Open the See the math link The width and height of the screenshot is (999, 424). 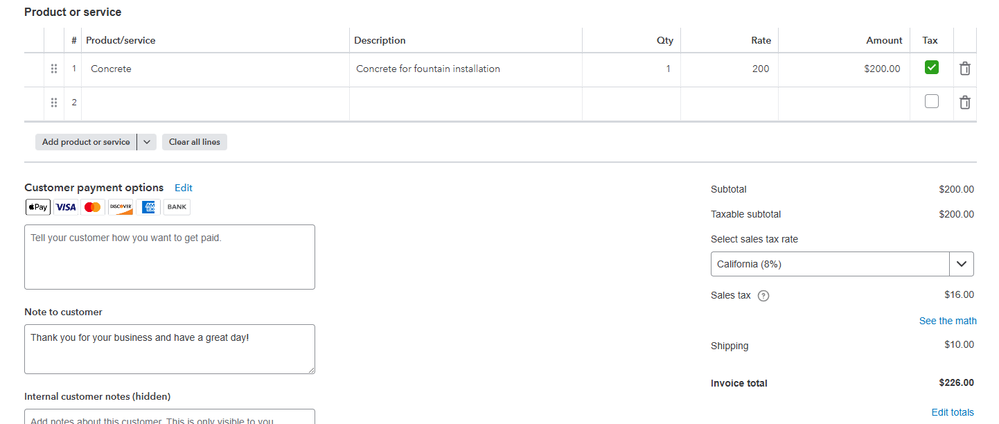(x=947, y=321)
